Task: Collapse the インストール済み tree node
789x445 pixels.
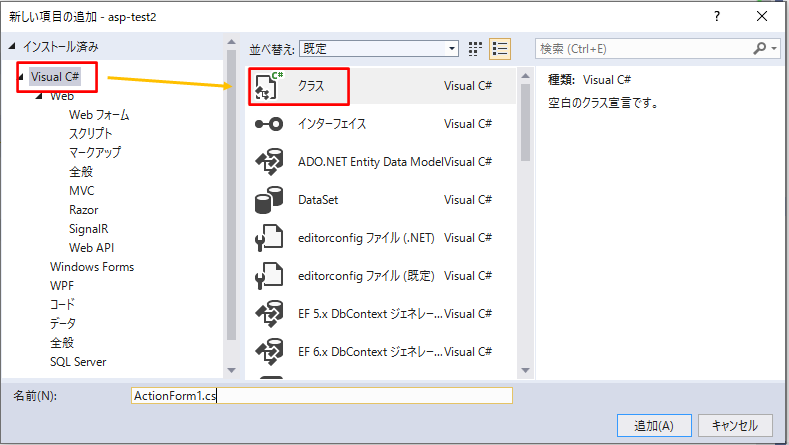Action: click(12, 46)
